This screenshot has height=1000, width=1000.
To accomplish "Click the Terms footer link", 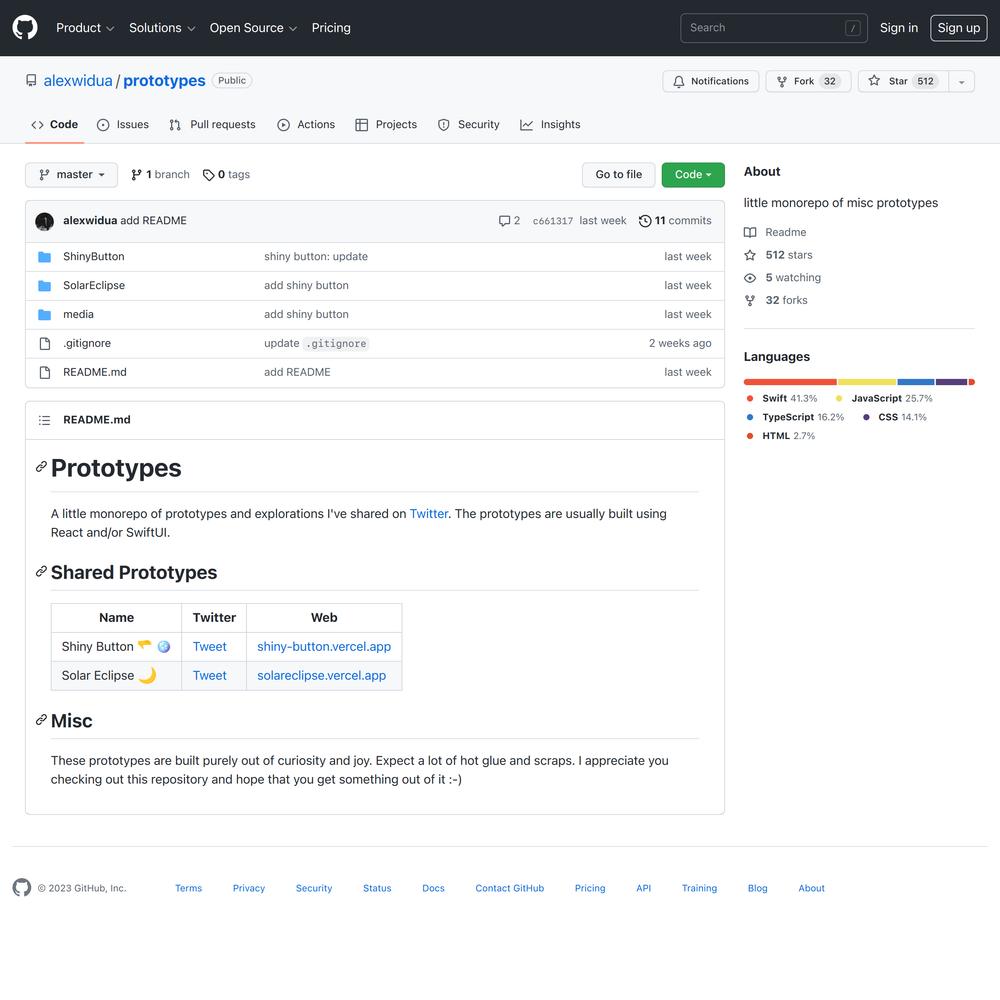I will coord(189,888).
